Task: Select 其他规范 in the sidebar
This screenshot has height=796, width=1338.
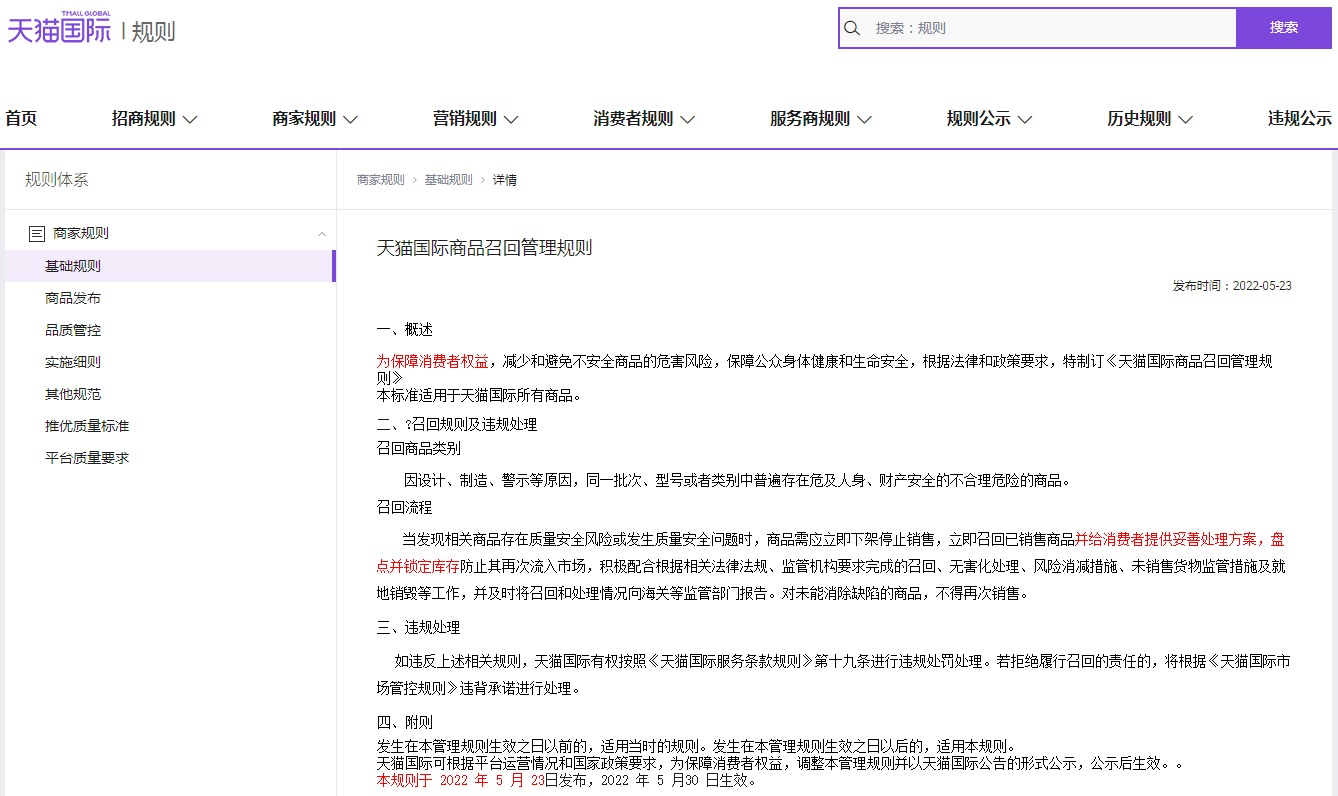Action: click(x=73, y=394)
